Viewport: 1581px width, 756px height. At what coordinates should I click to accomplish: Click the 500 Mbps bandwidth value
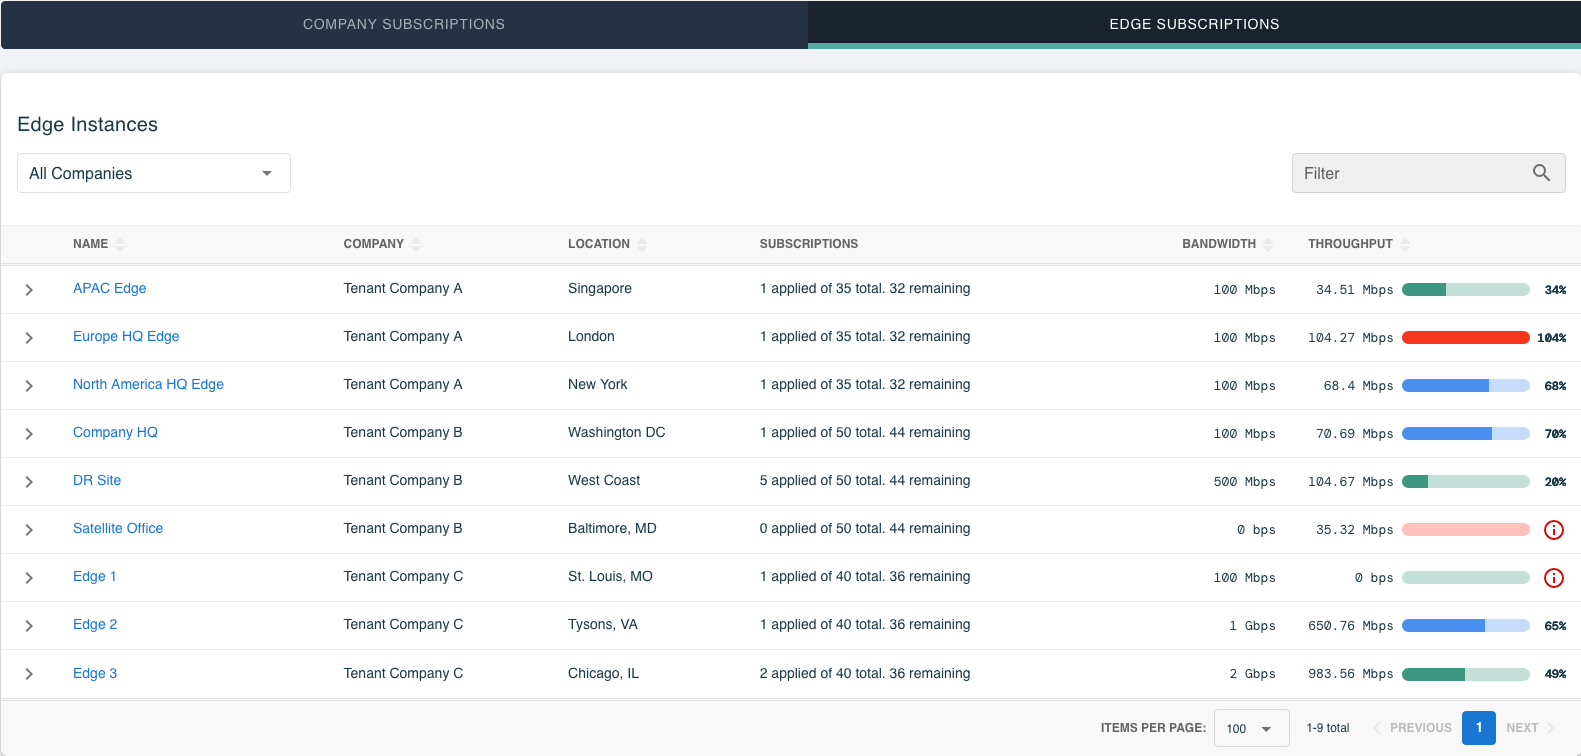click(1244, 482)
